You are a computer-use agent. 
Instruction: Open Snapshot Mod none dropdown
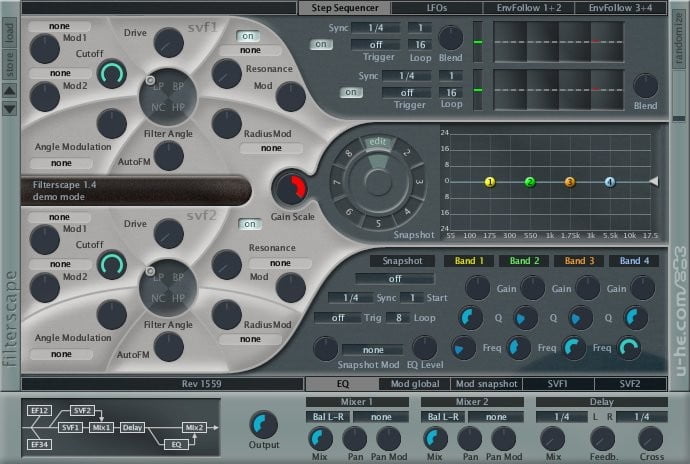pyautogui.click(x=373, y=350)
